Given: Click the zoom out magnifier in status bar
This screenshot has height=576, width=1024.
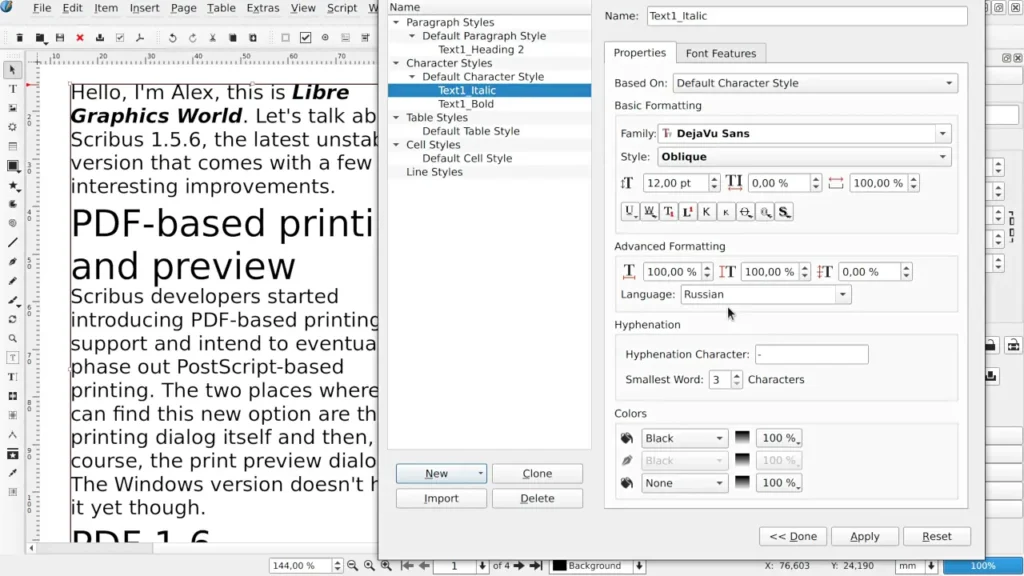Looking at the screenshot, I should (353, 566).
